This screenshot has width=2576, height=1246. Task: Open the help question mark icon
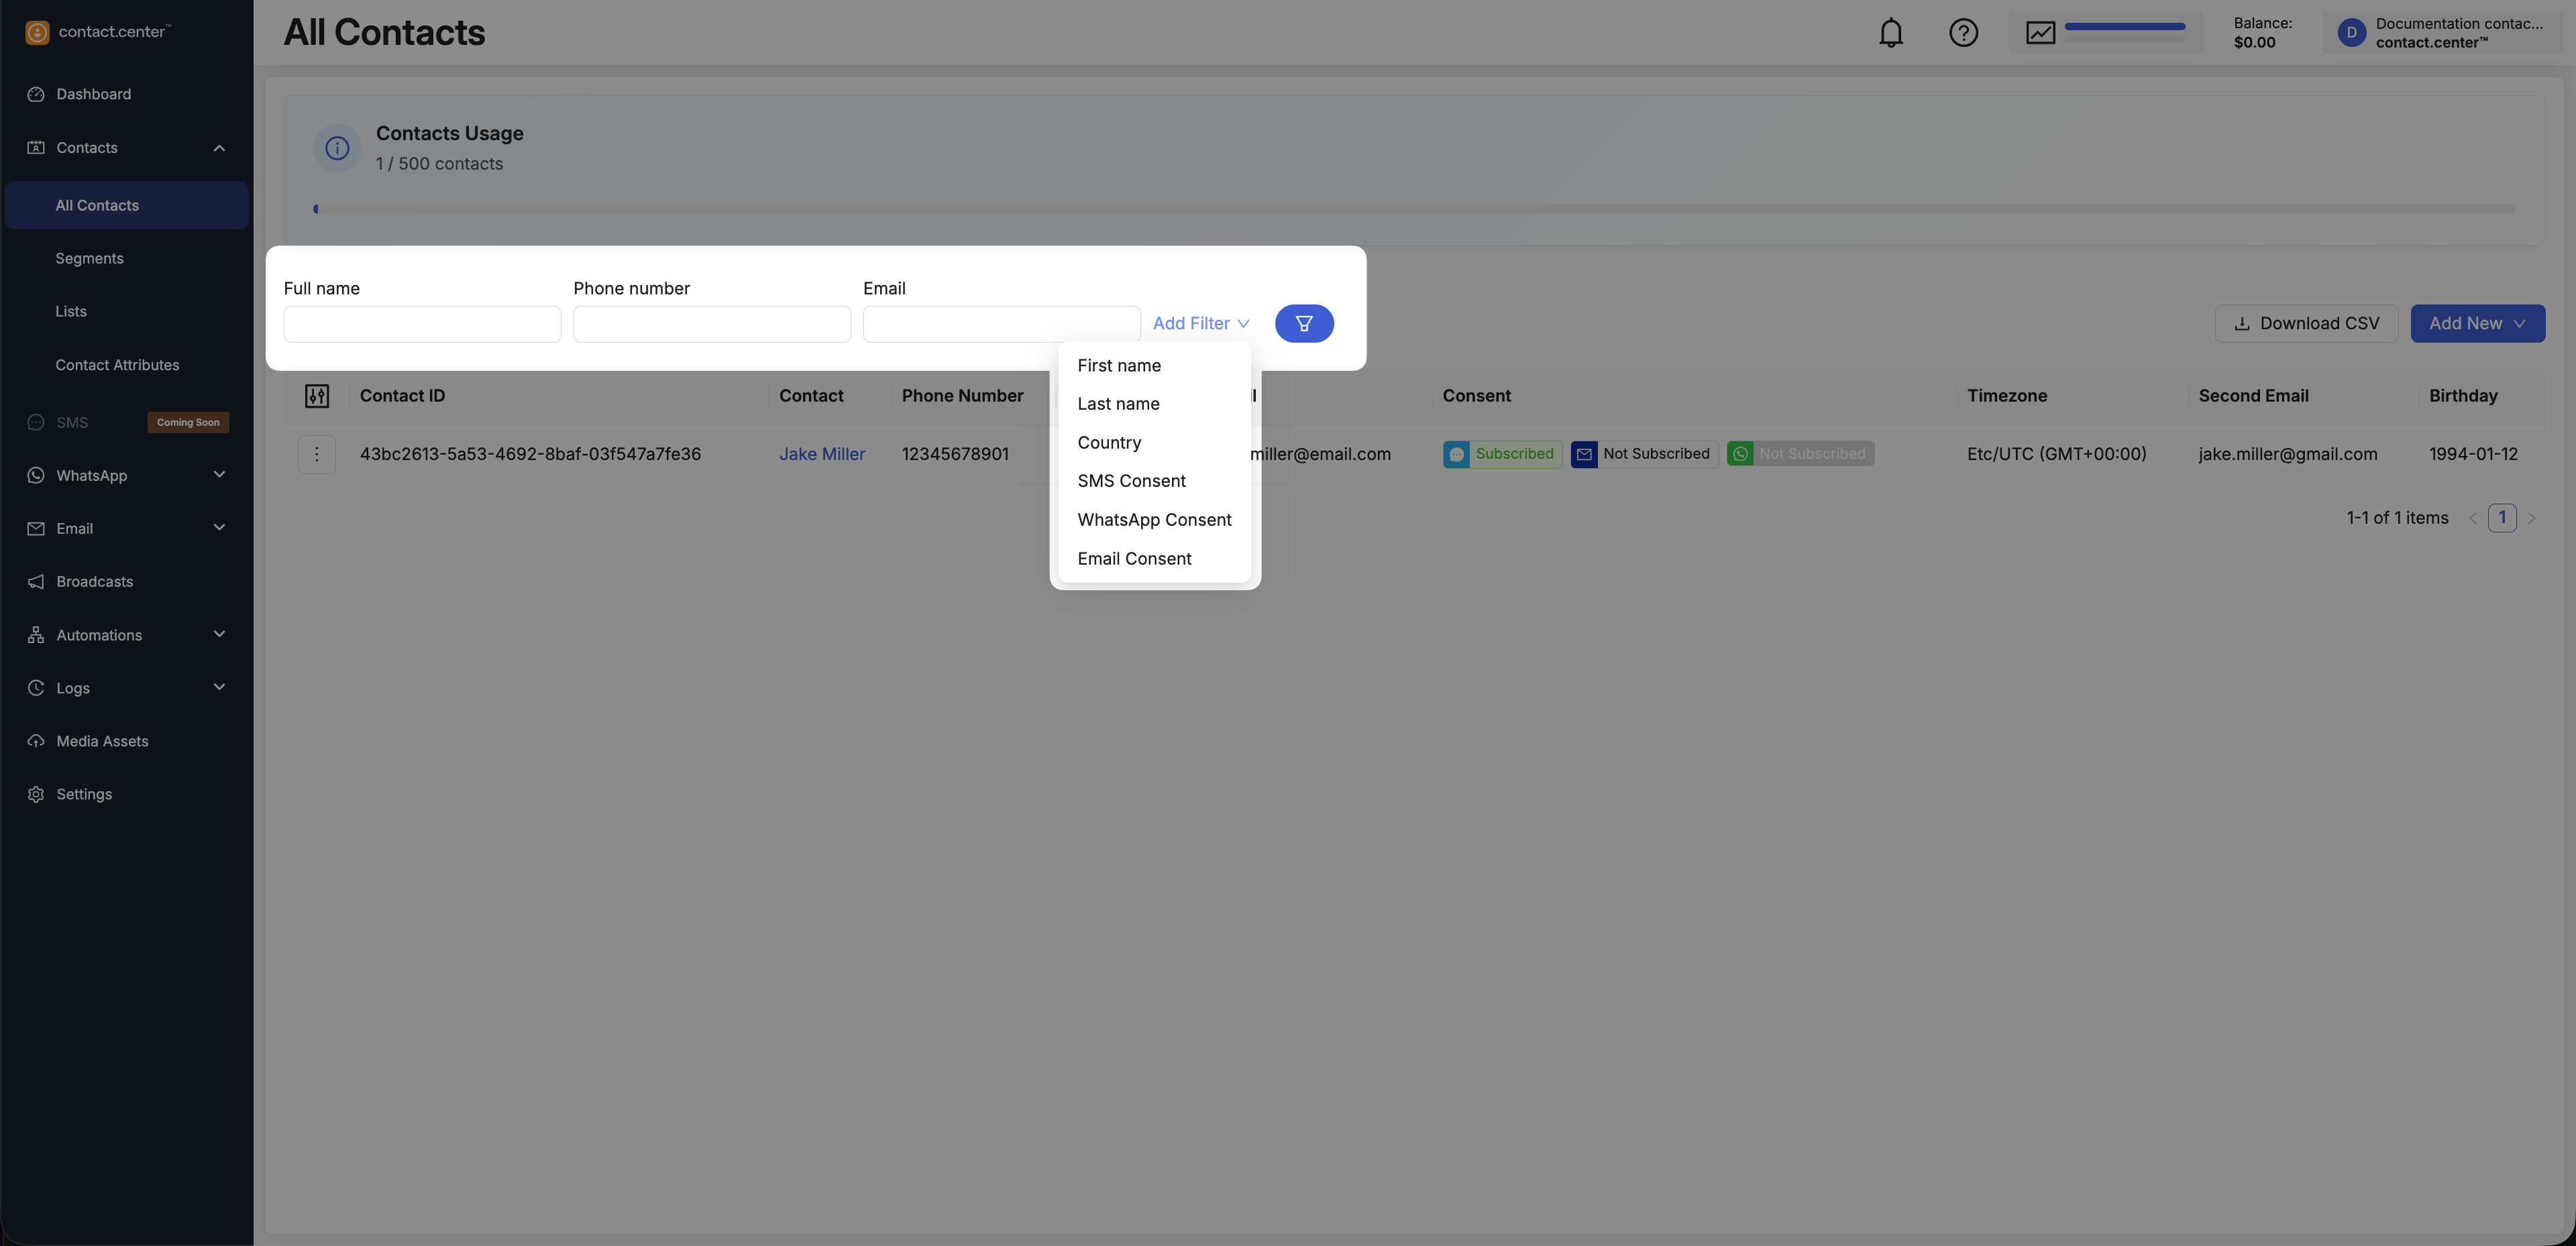pyautogui.click(x=1963, y=33)
